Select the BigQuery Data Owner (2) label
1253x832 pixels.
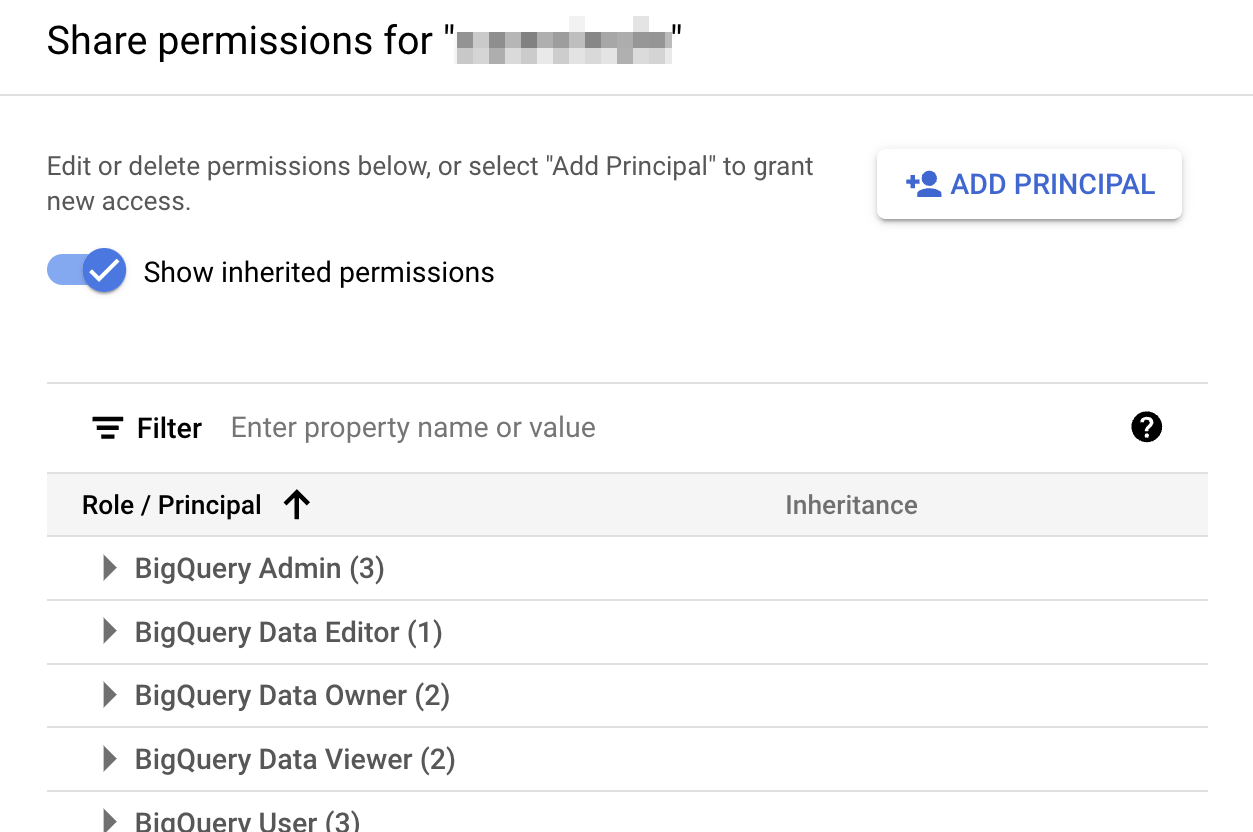tap(292, 695)
